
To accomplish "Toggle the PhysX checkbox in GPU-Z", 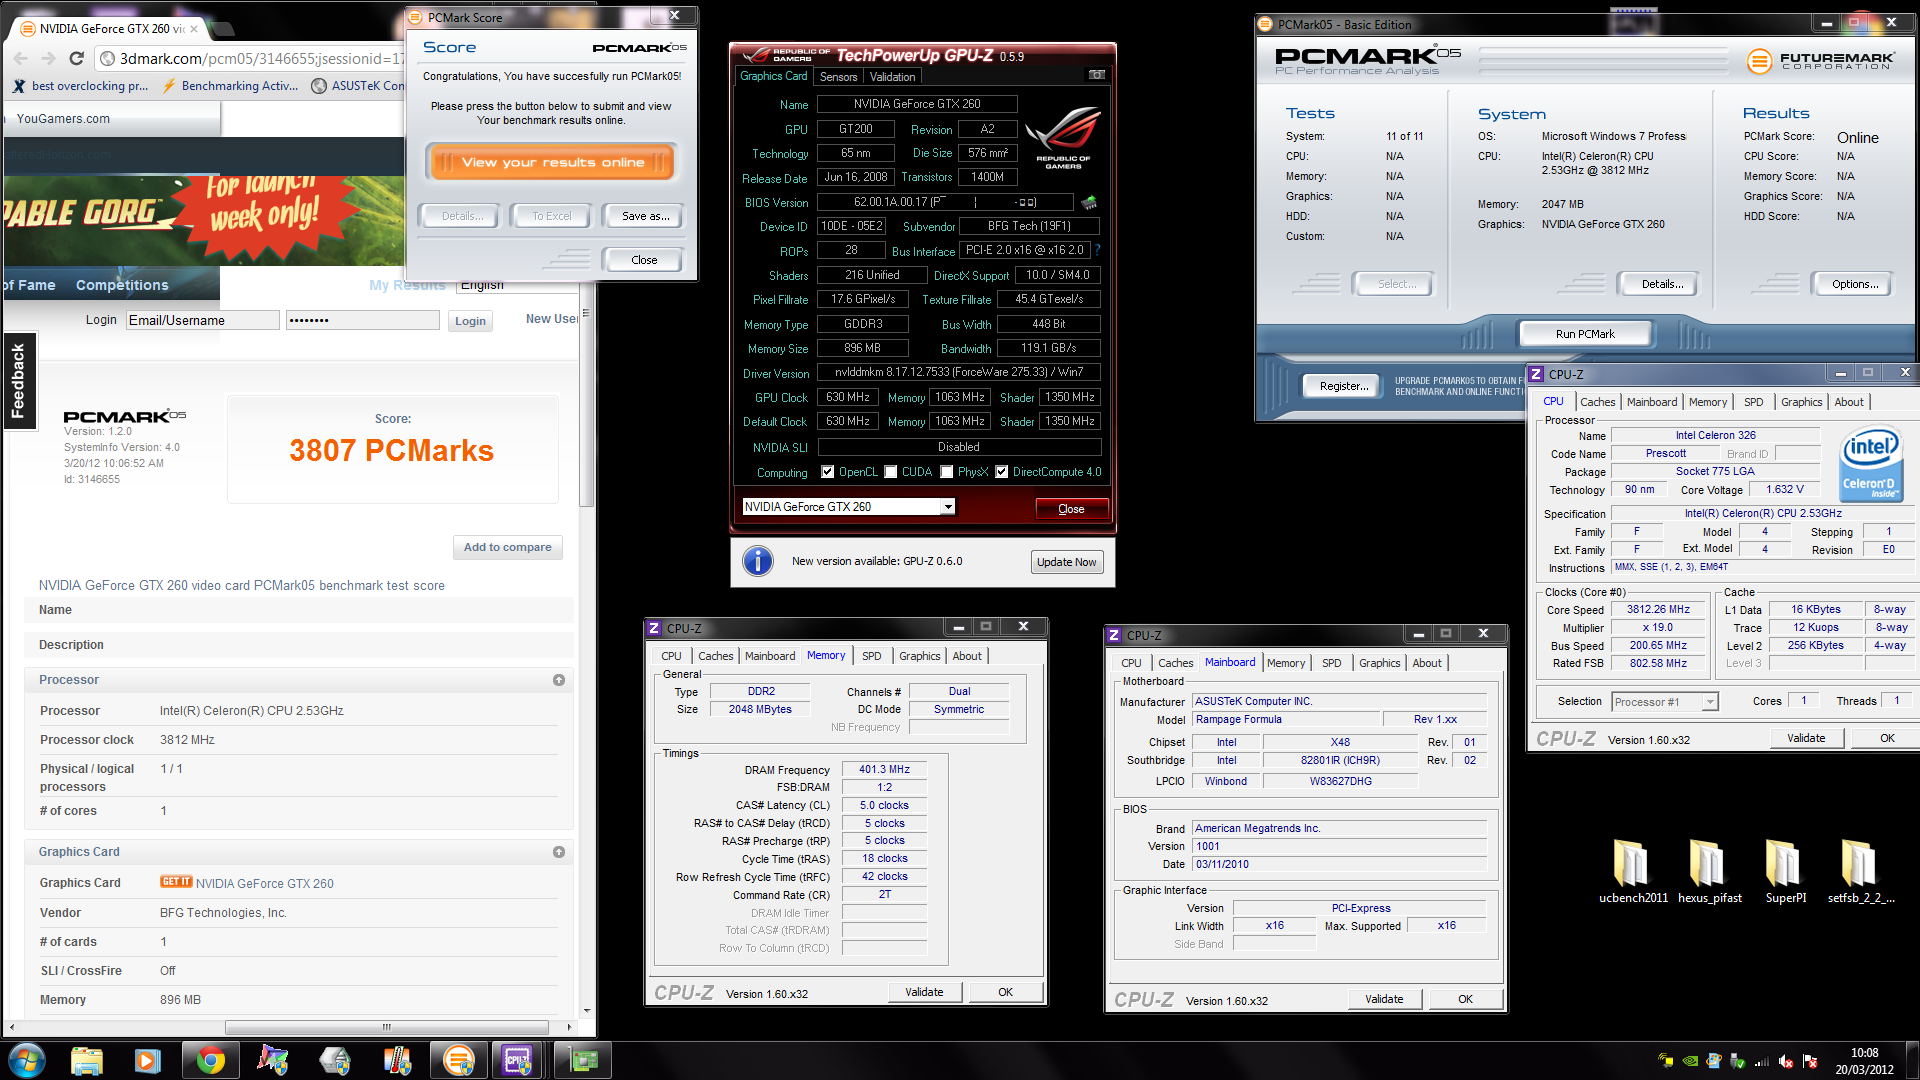I will 946,472.
